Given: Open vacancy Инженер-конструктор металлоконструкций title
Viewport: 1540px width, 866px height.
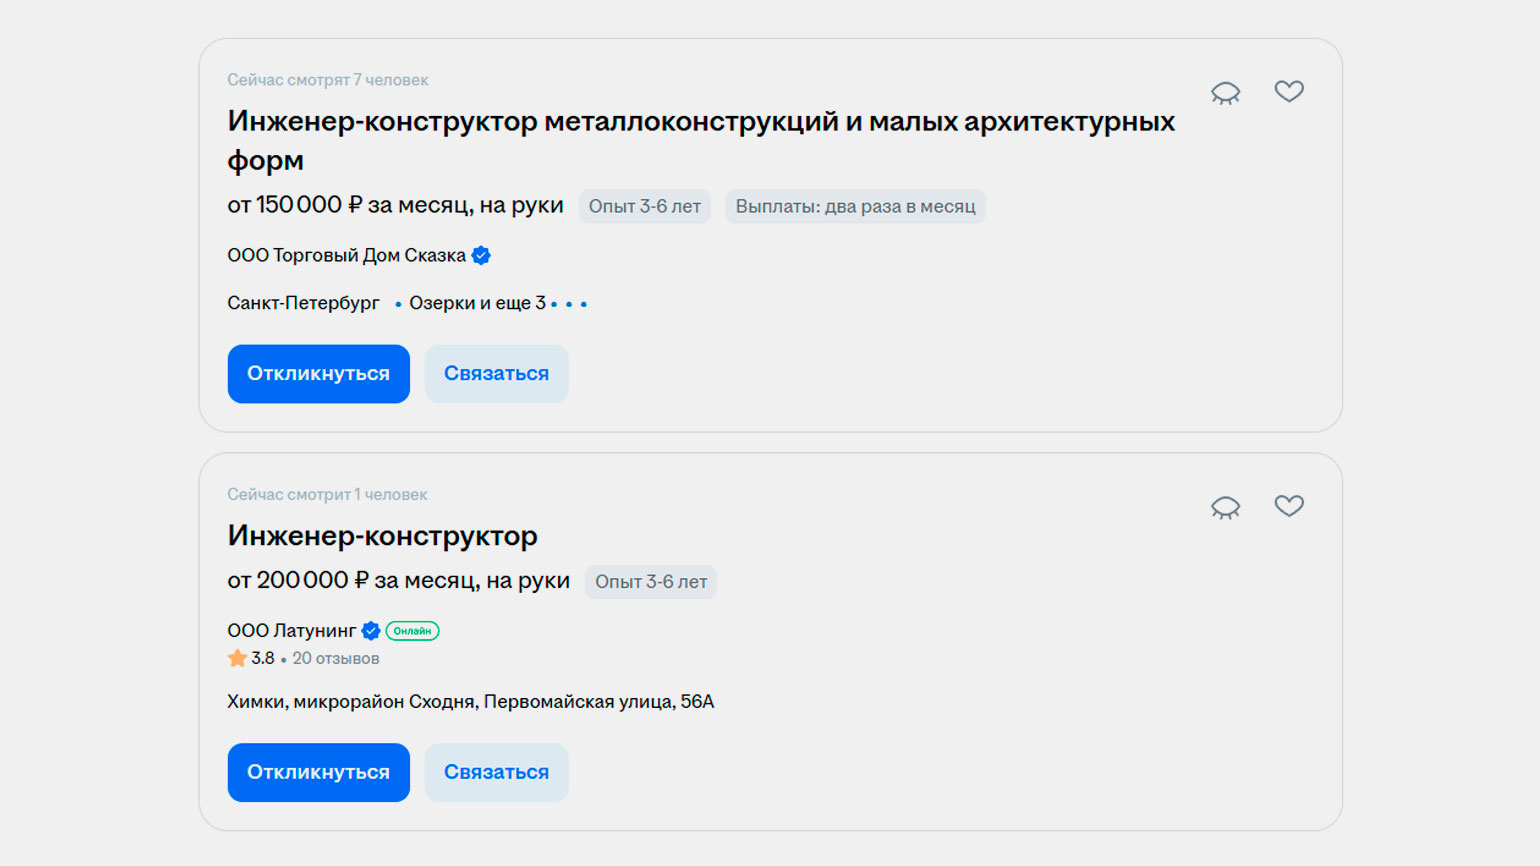Looking at the screenshot, I should (x=701, y=140).
